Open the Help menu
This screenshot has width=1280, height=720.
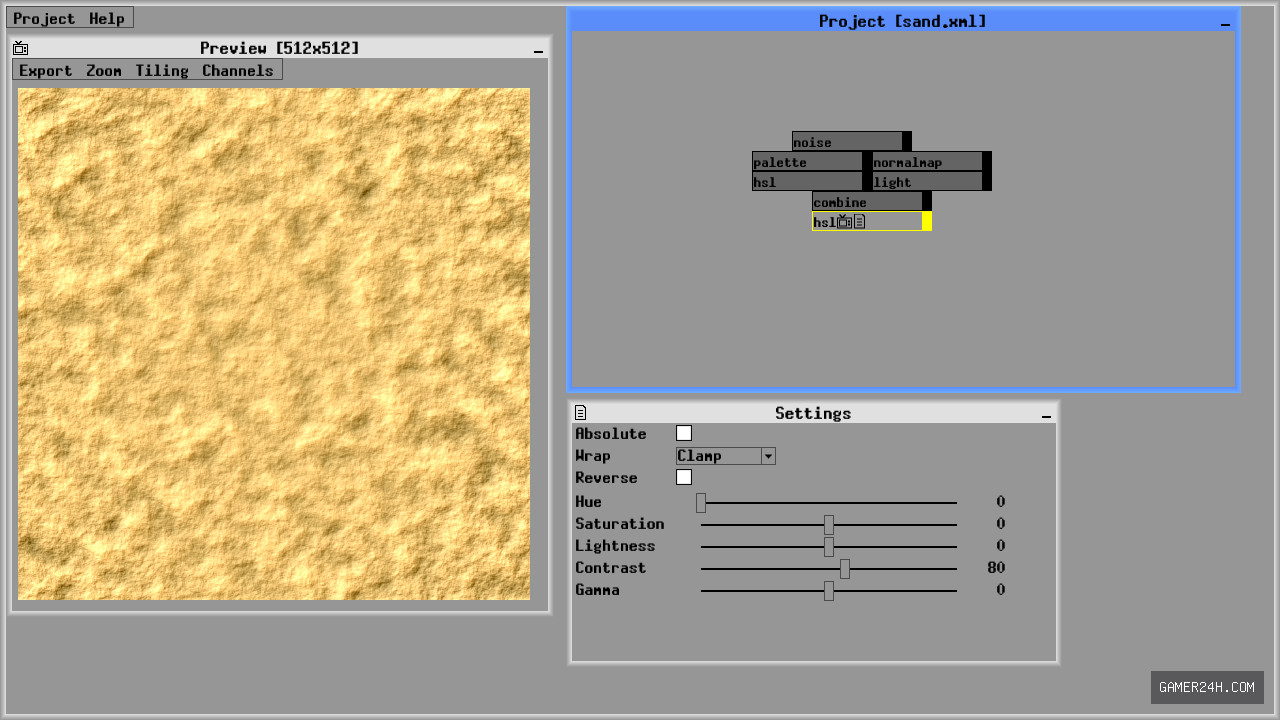coord(107,18)
